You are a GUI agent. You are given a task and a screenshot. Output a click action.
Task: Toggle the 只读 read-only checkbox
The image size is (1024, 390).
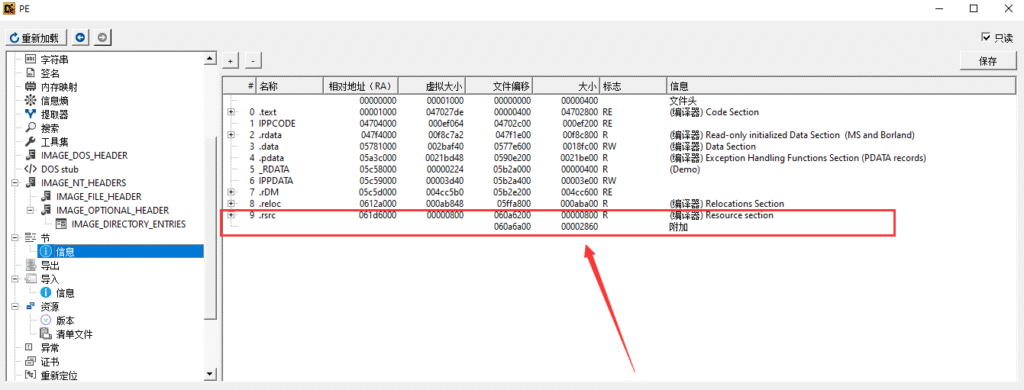coord(986,38)
